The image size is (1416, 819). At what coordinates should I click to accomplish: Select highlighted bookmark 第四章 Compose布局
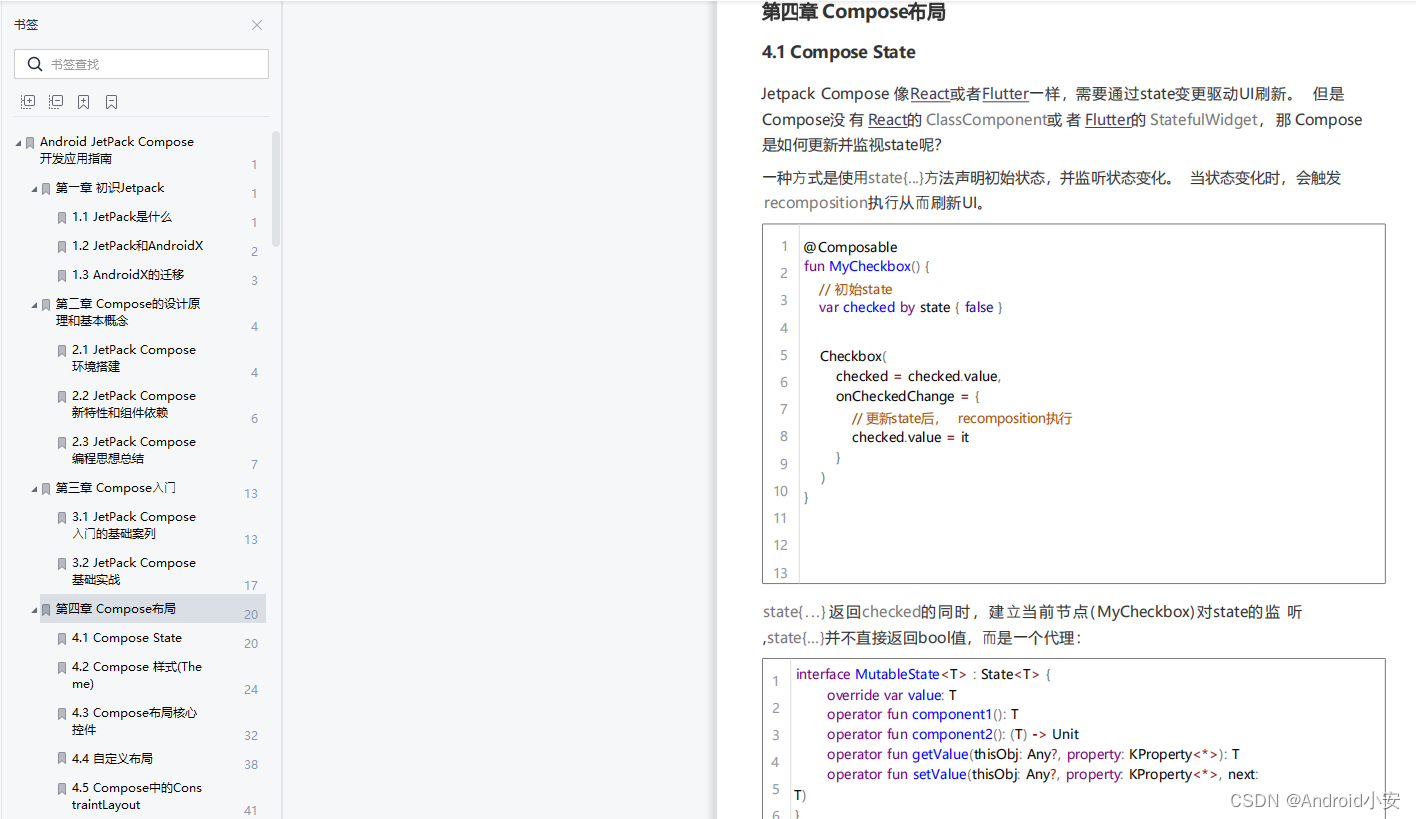click(x=153, y=609)
